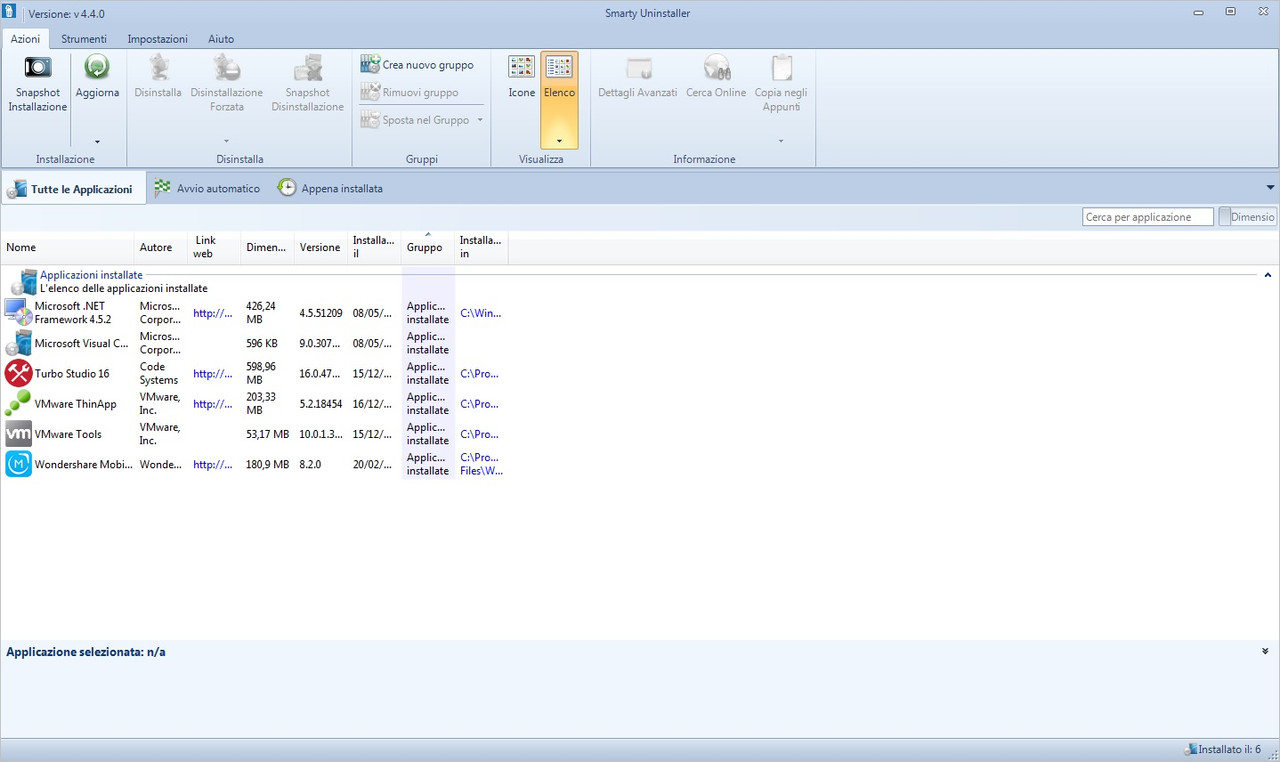
Task: Open the dropdown under Copia negli Appunti
Action: tap(781, 142)
